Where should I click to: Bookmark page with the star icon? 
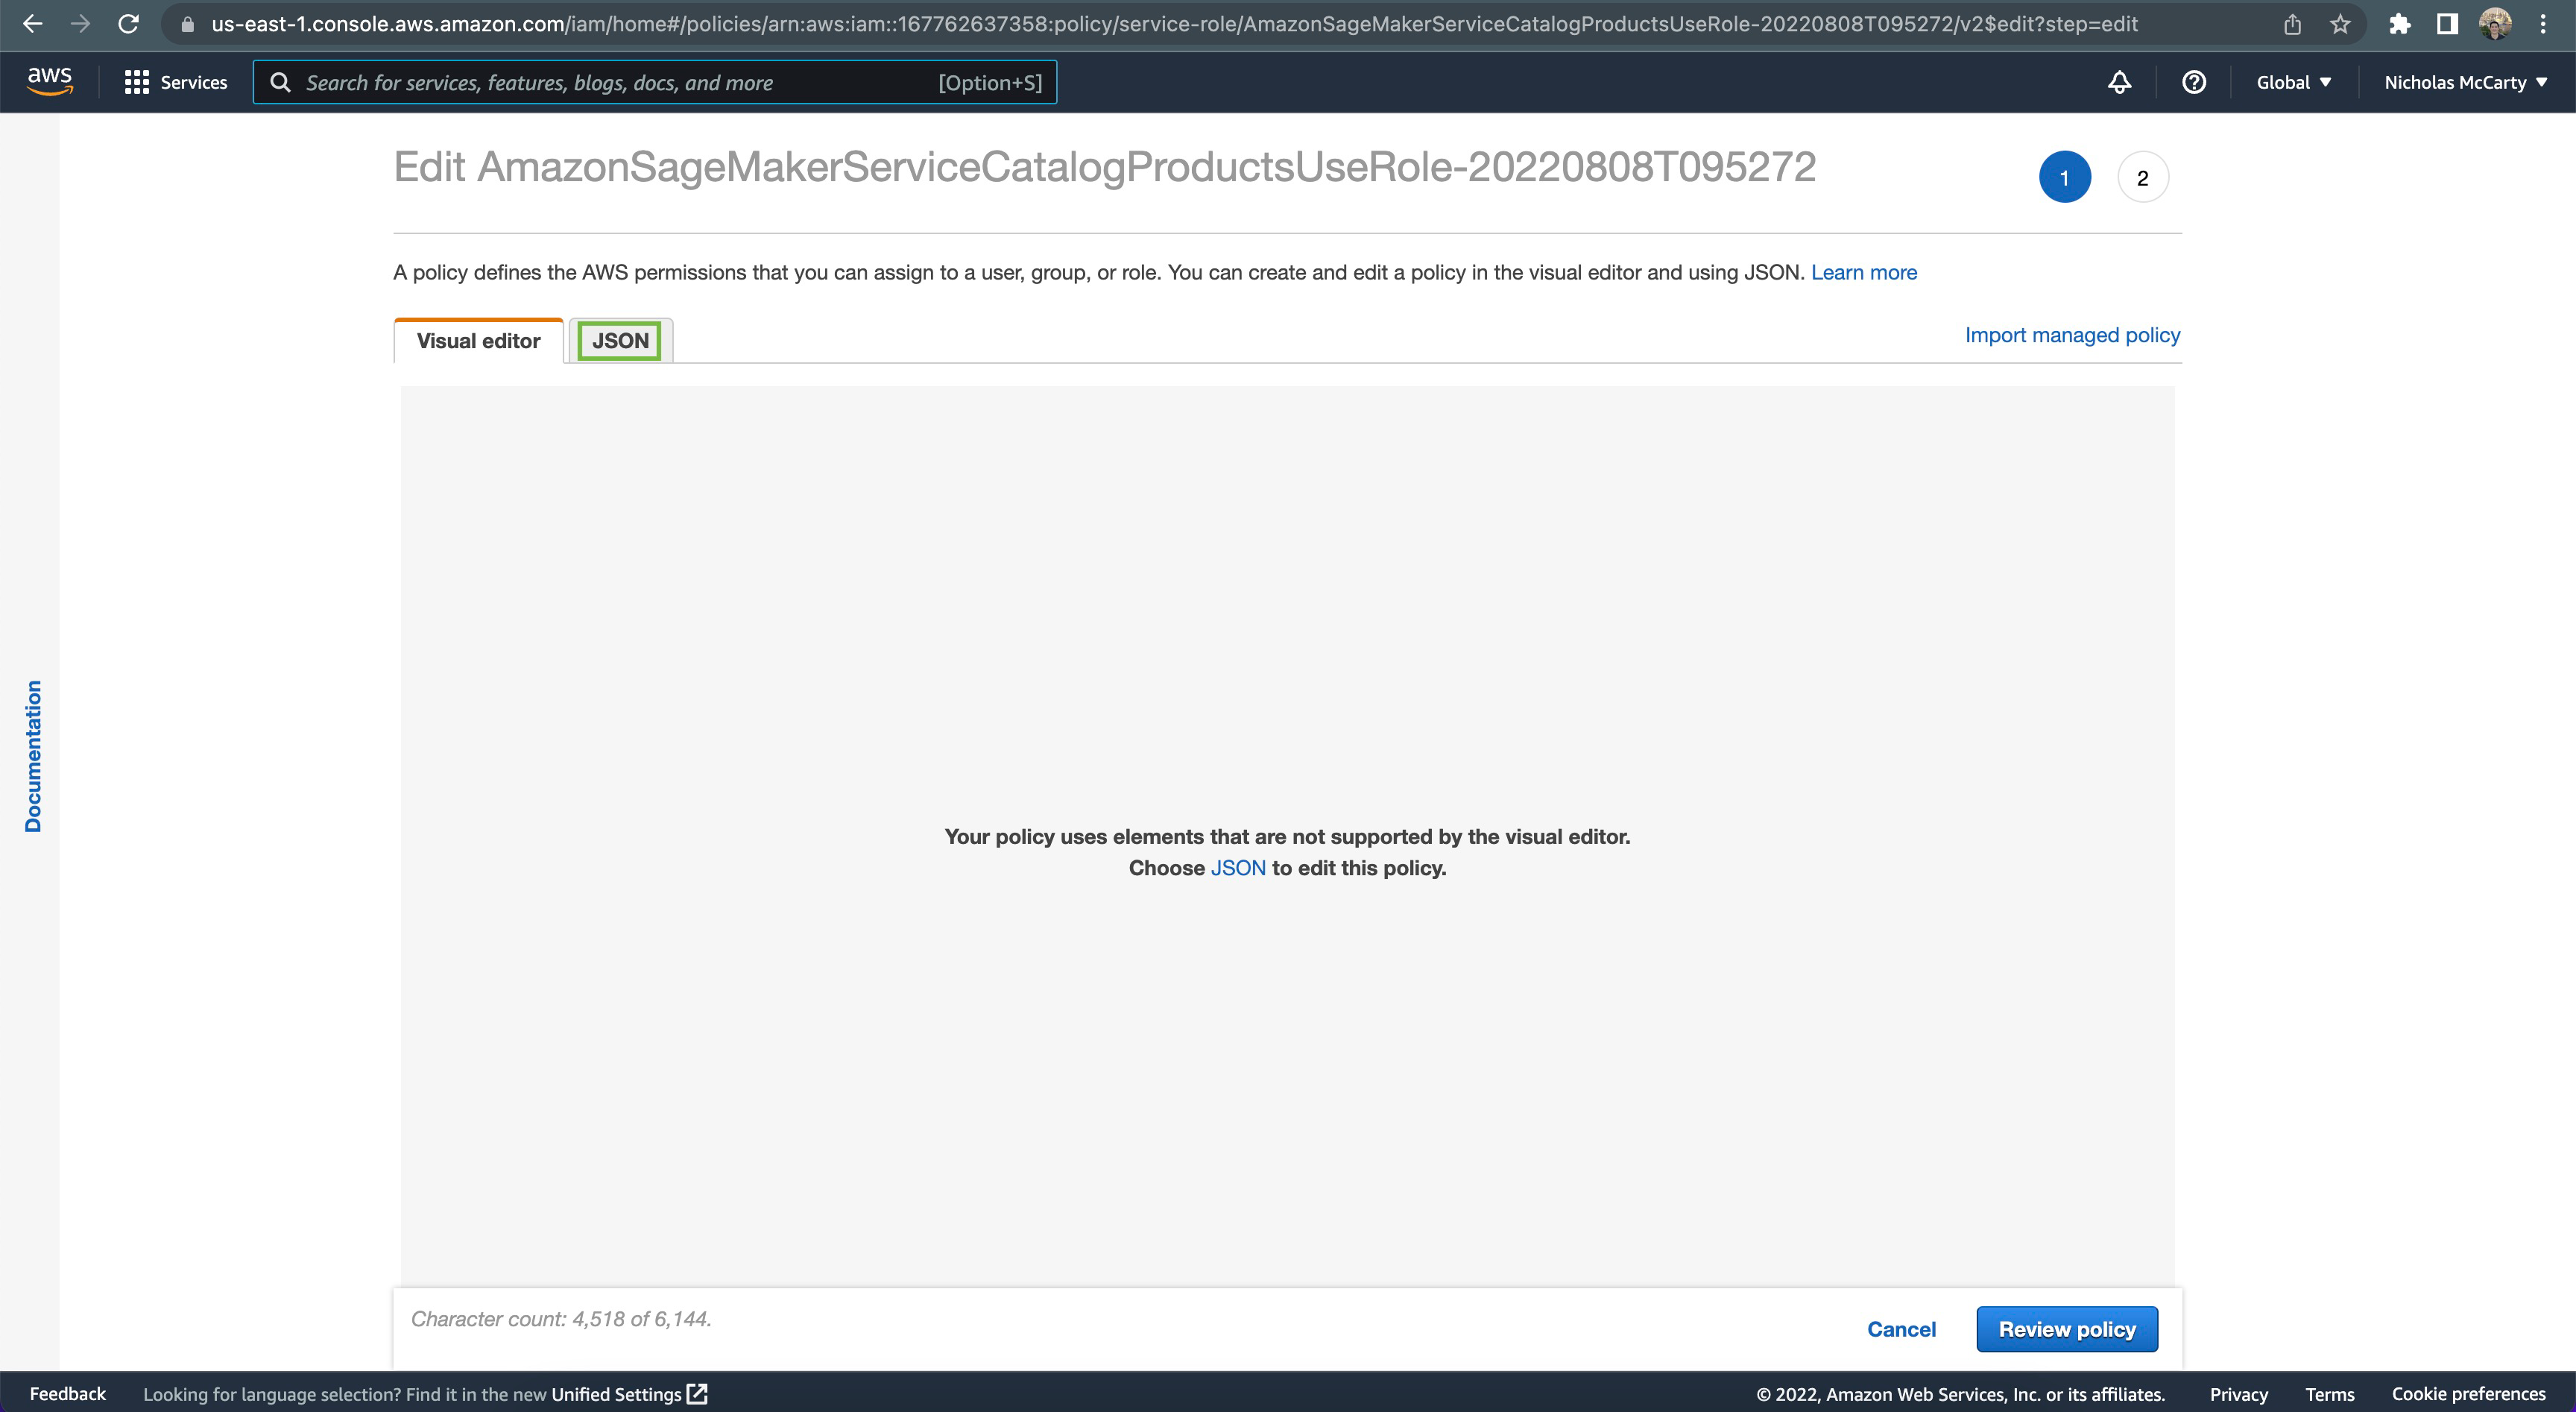(x=2340, y=24)
